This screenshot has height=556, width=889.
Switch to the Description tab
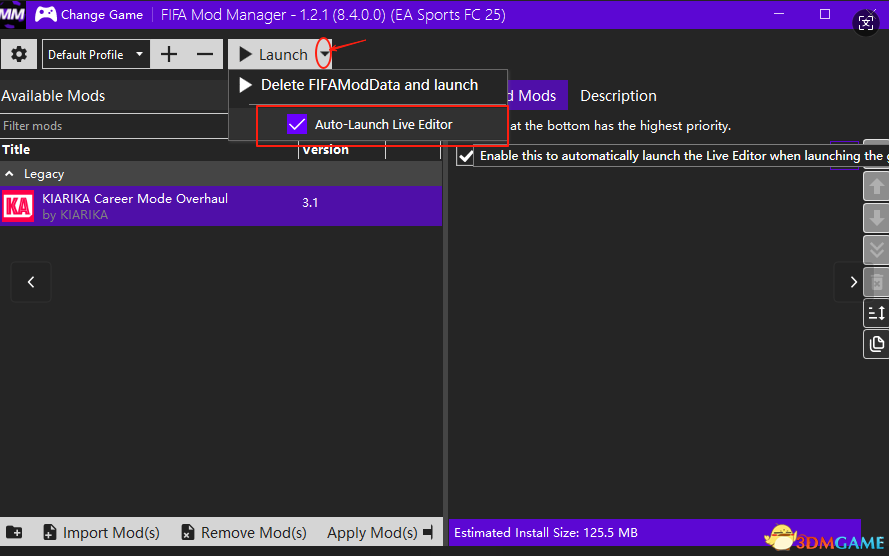point(618,96)
